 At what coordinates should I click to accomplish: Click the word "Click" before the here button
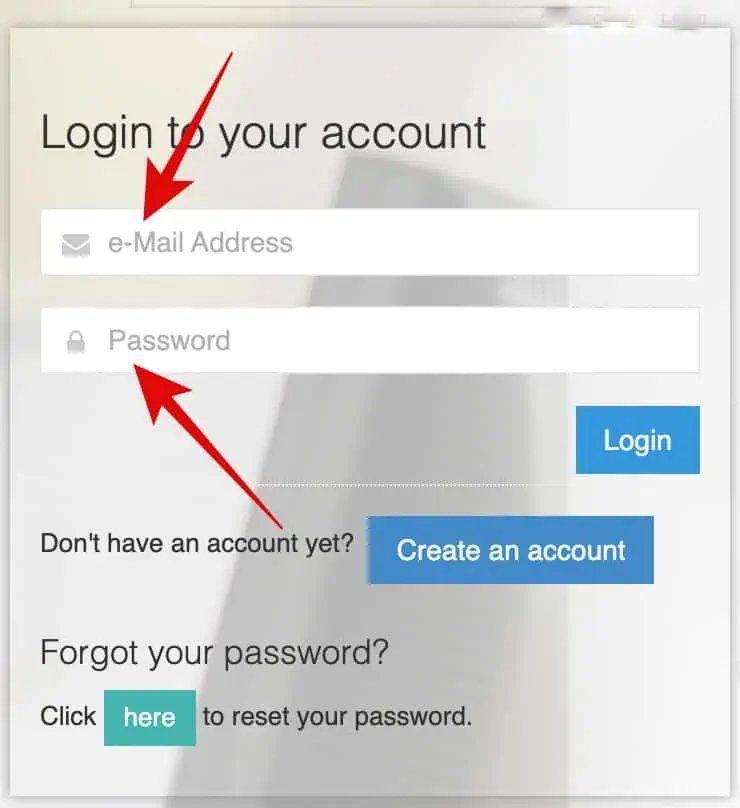tap(68, 716)
